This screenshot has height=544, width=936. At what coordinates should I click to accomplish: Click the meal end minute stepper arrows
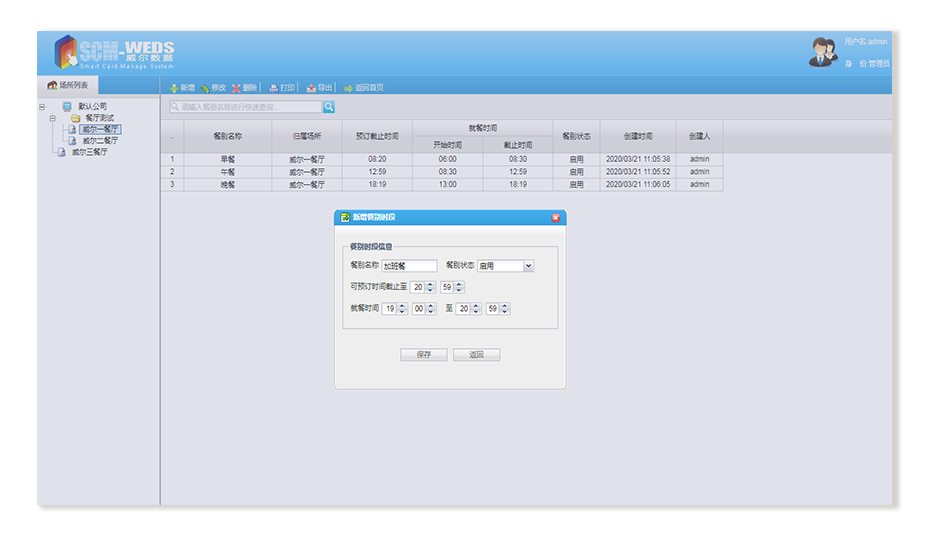(x=505, y=309)
